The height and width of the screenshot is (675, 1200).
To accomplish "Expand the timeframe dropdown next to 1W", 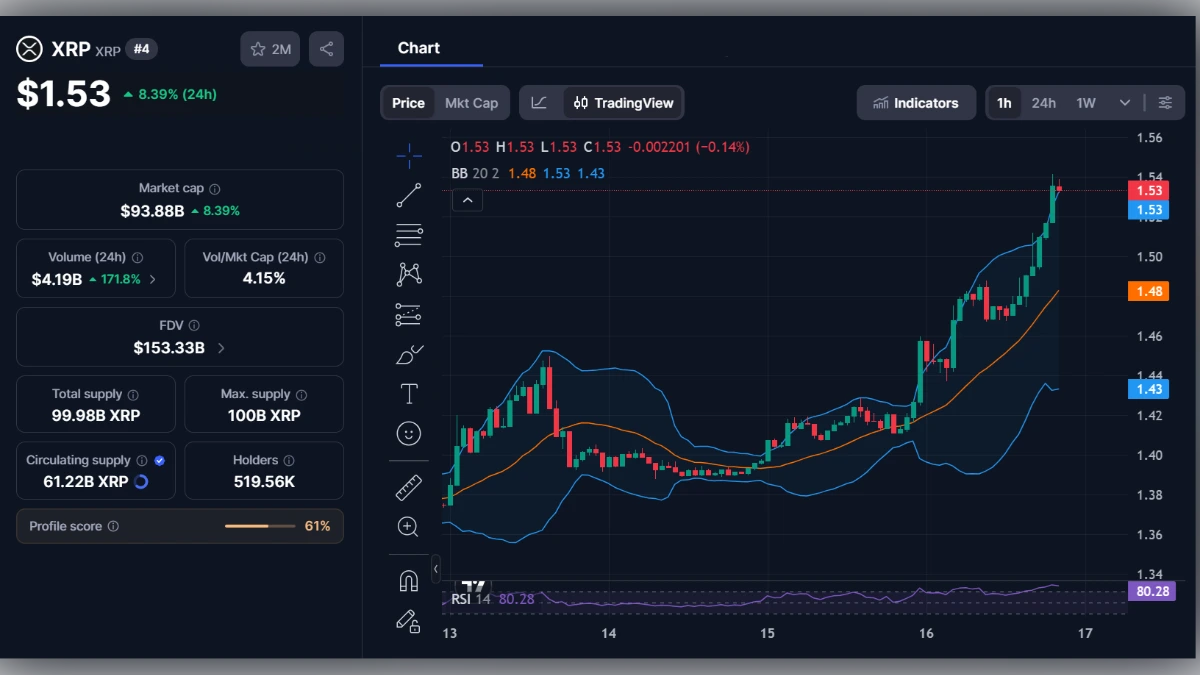I will click(x=1124, y=102).
